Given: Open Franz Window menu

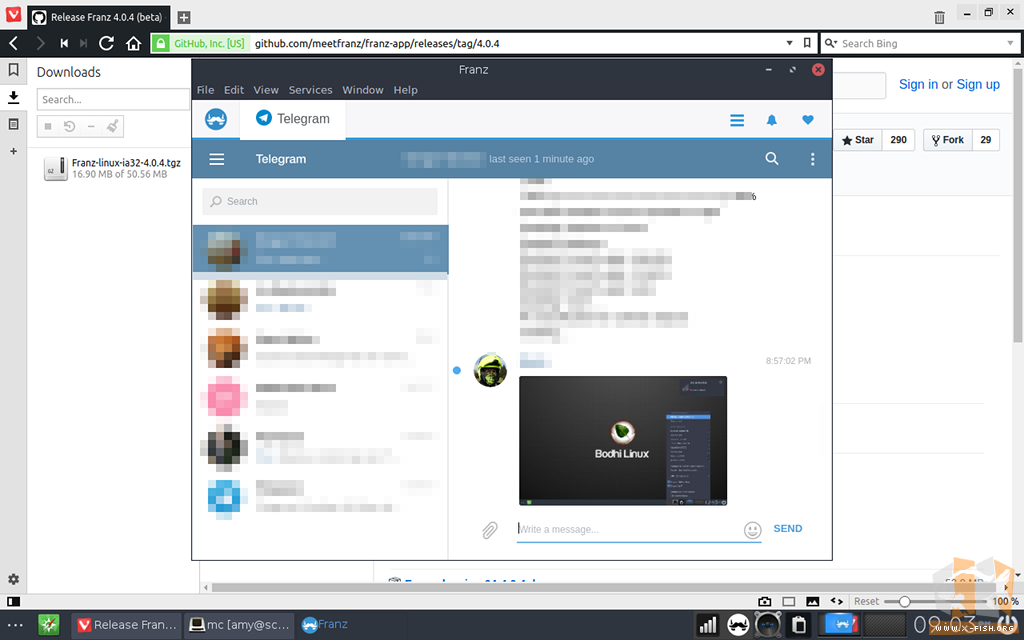Looking at the screenshot, I should coord(362,90).
